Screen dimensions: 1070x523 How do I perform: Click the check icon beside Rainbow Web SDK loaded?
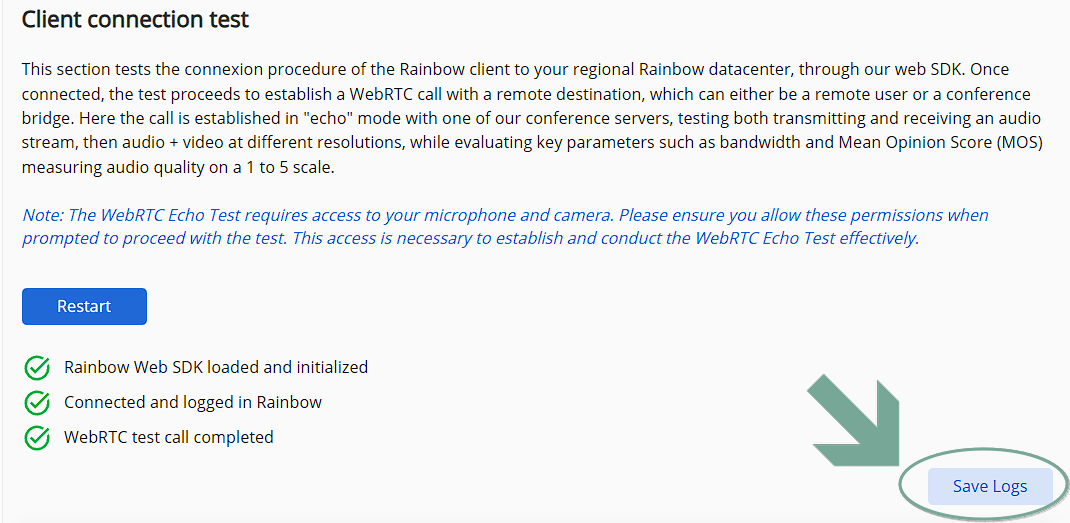coord(37,368)
